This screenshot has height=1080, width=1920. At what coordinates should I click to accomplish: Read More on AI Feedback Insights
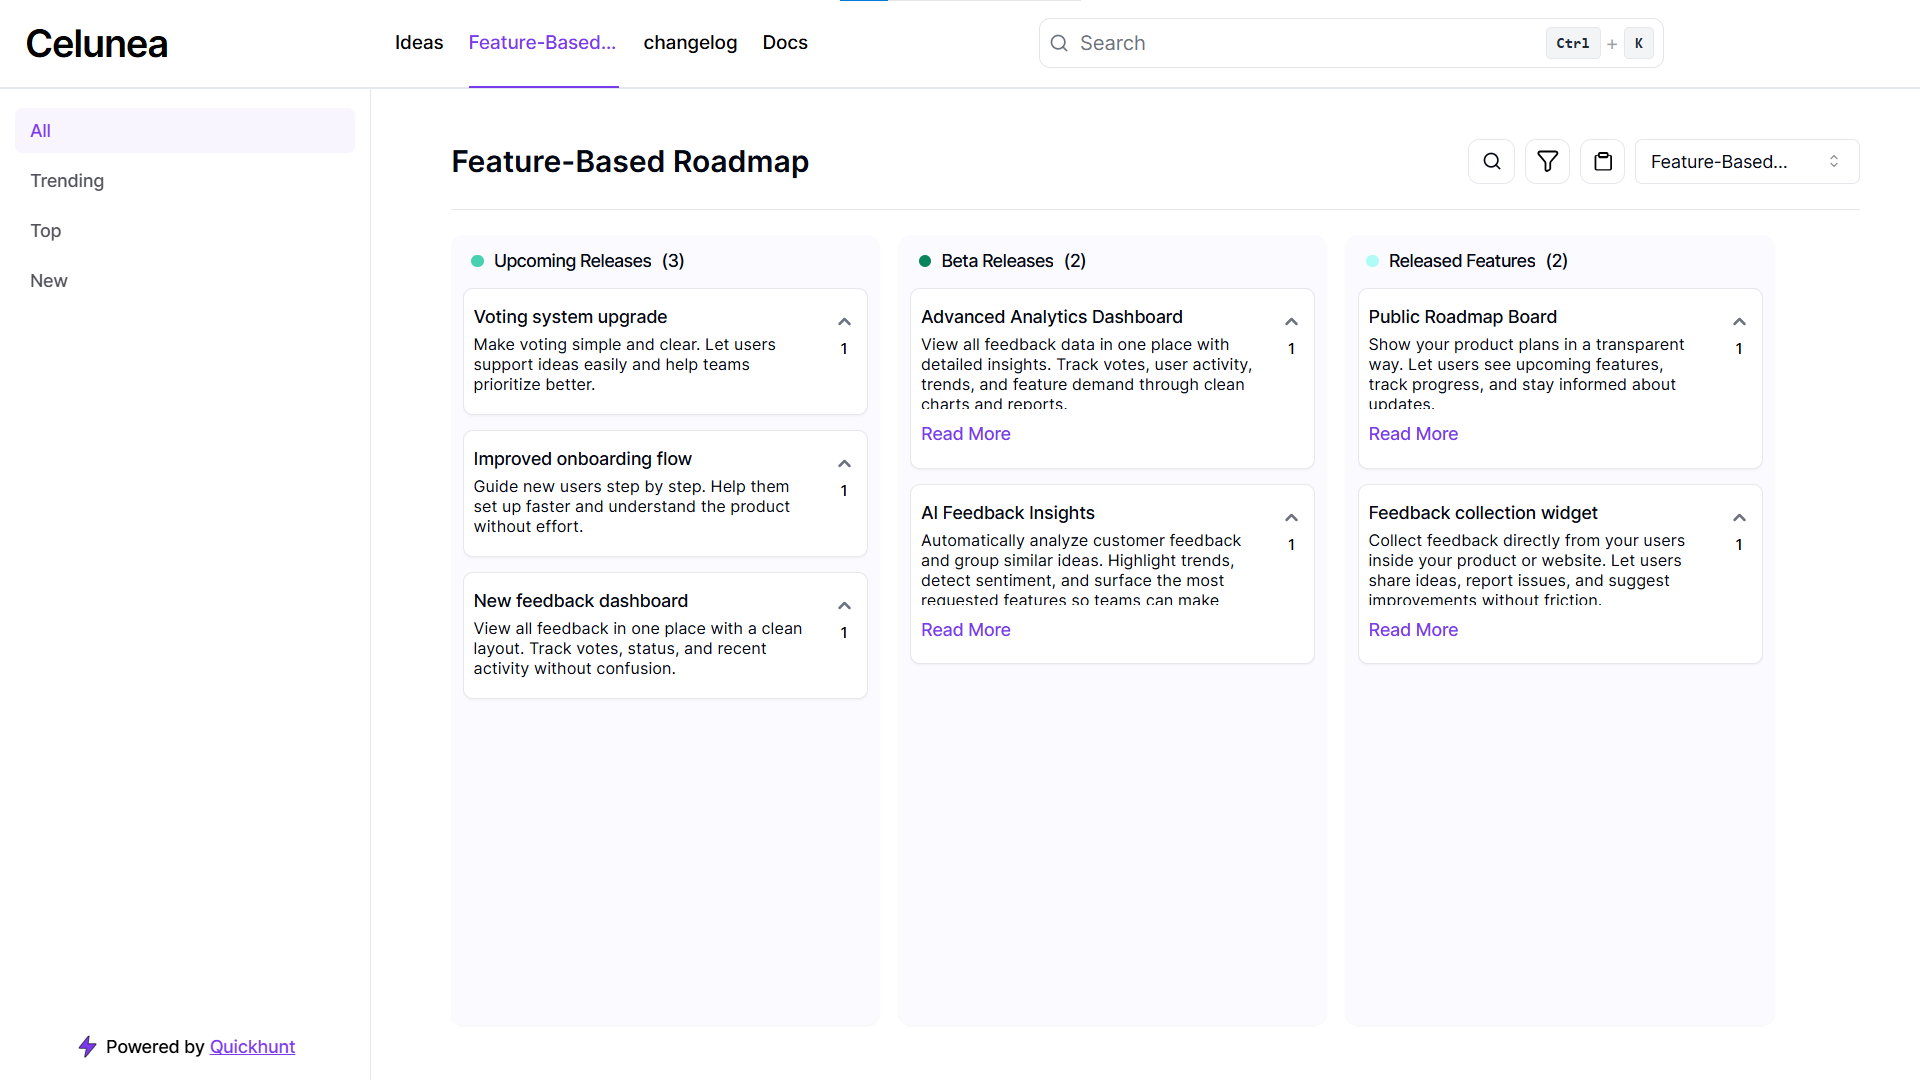pyautogui.click(x=965, y=629)
